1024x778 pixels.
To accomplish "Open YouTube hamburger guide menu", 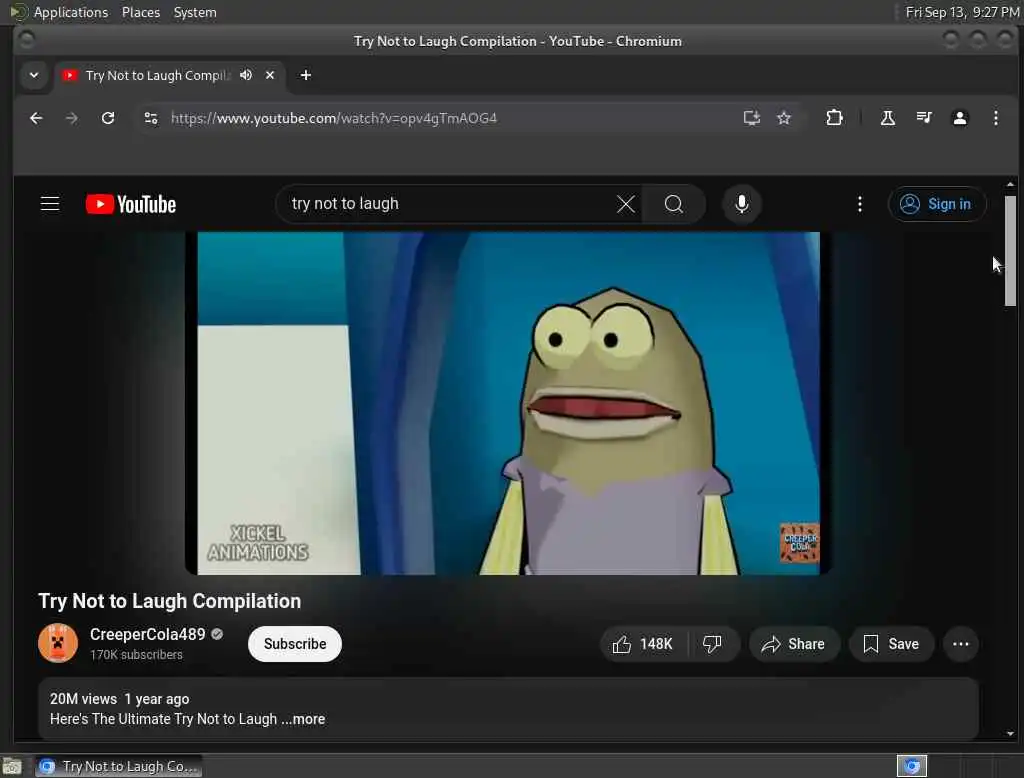I will [x=50, y=204].
